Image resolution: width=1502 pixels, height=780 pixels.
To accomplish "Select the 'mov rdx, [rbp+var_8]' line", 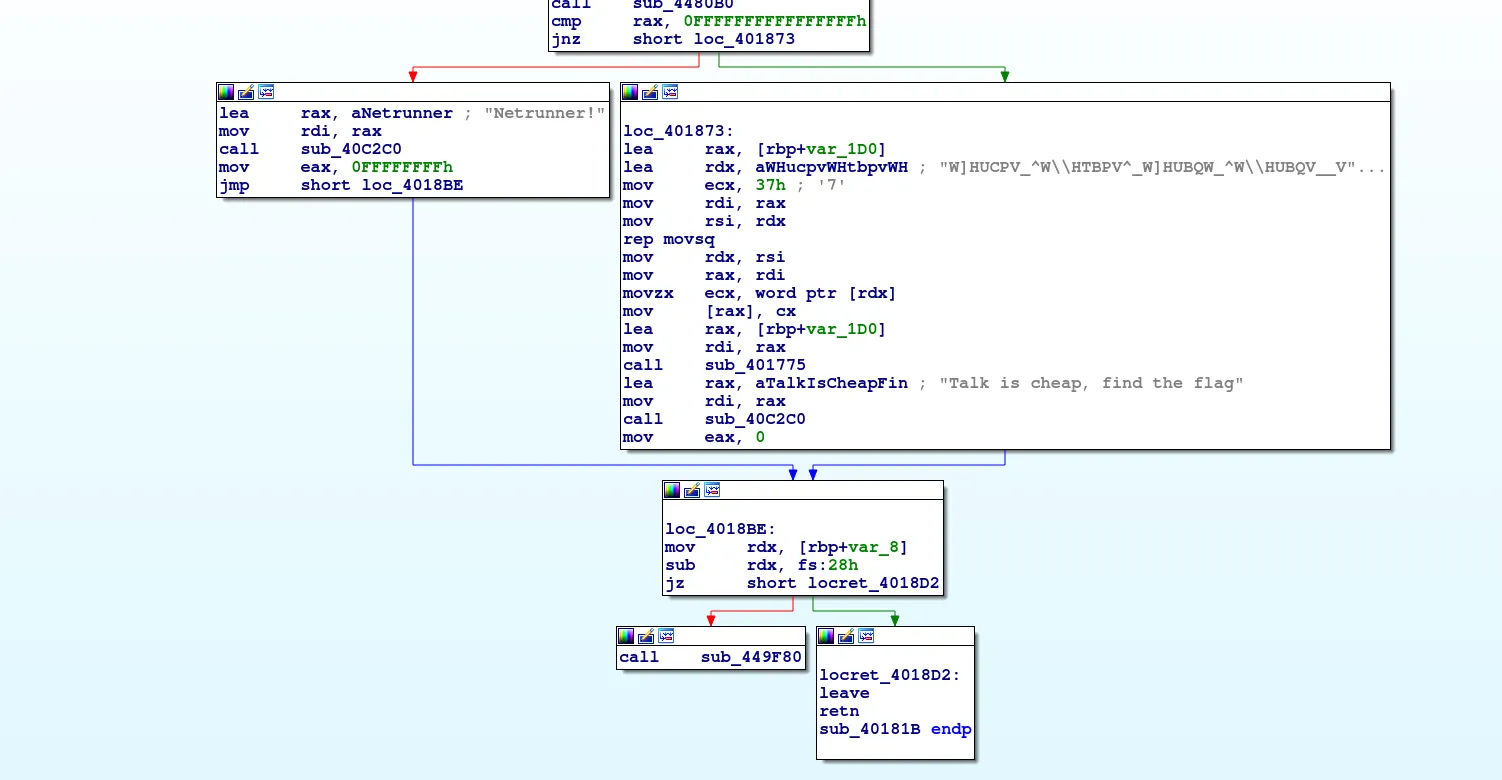I will 787,547.
